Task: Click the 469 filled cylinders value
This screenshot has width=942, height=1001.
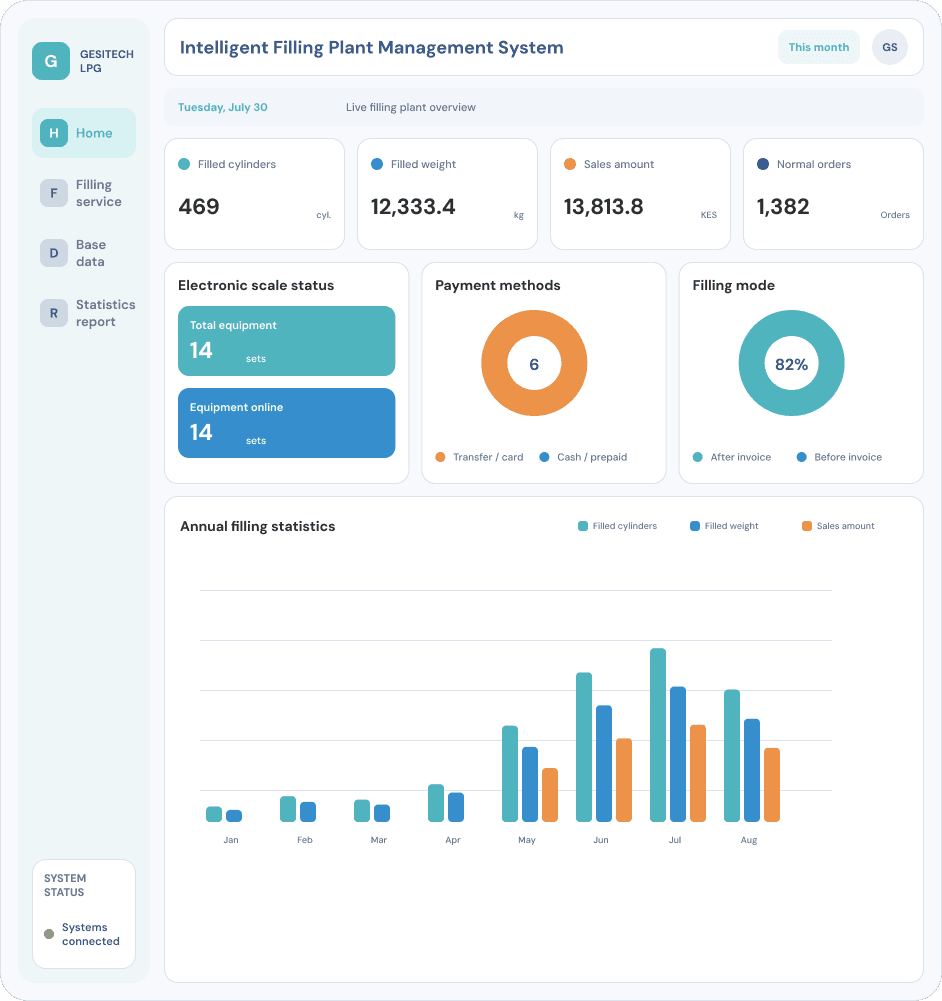Action: [x=199, y=206]
